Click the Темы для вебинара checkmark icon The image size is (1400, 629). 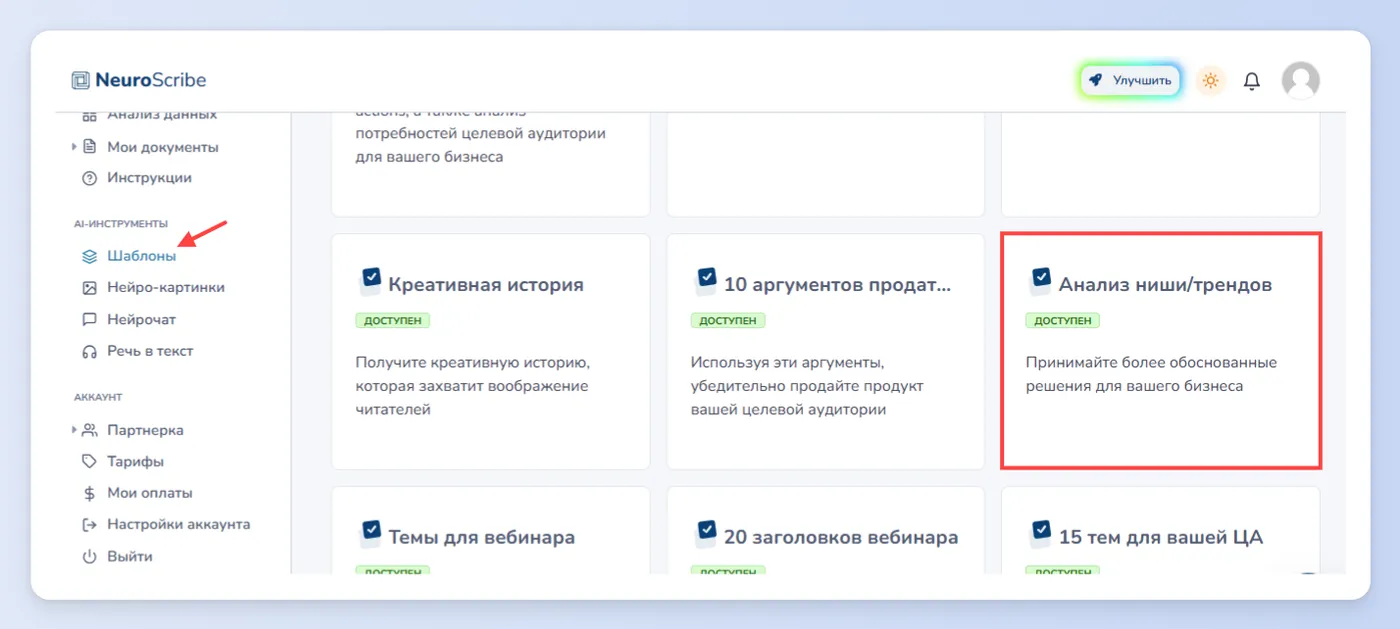370,533
